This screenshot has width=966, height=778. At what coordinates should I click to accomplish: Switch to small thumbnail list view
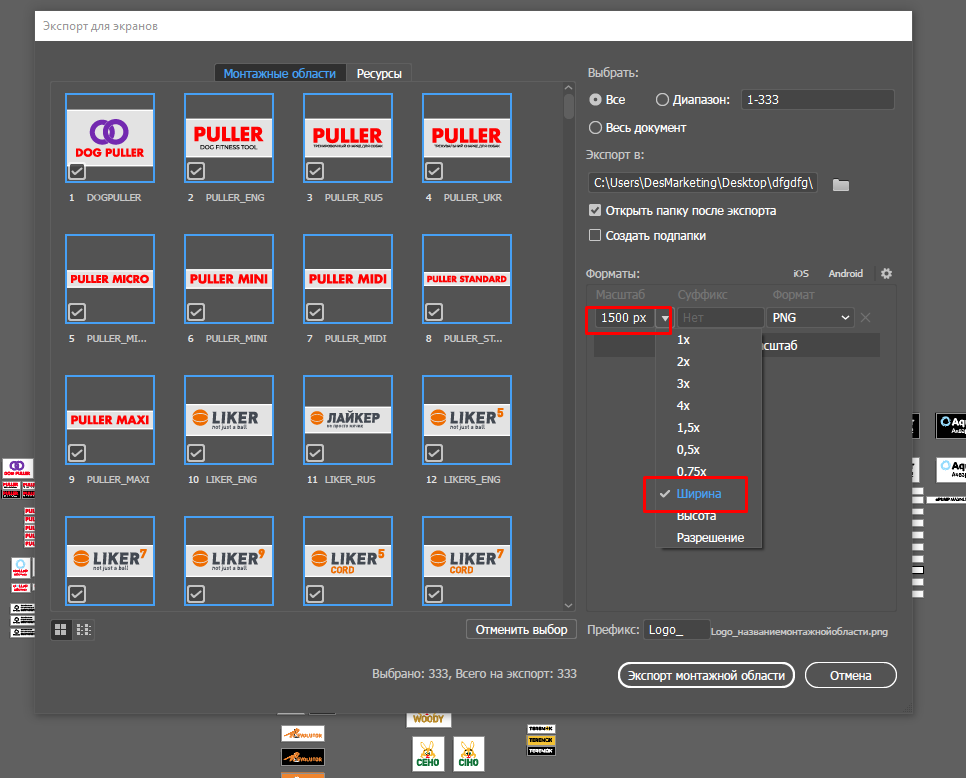pos(83,630)
